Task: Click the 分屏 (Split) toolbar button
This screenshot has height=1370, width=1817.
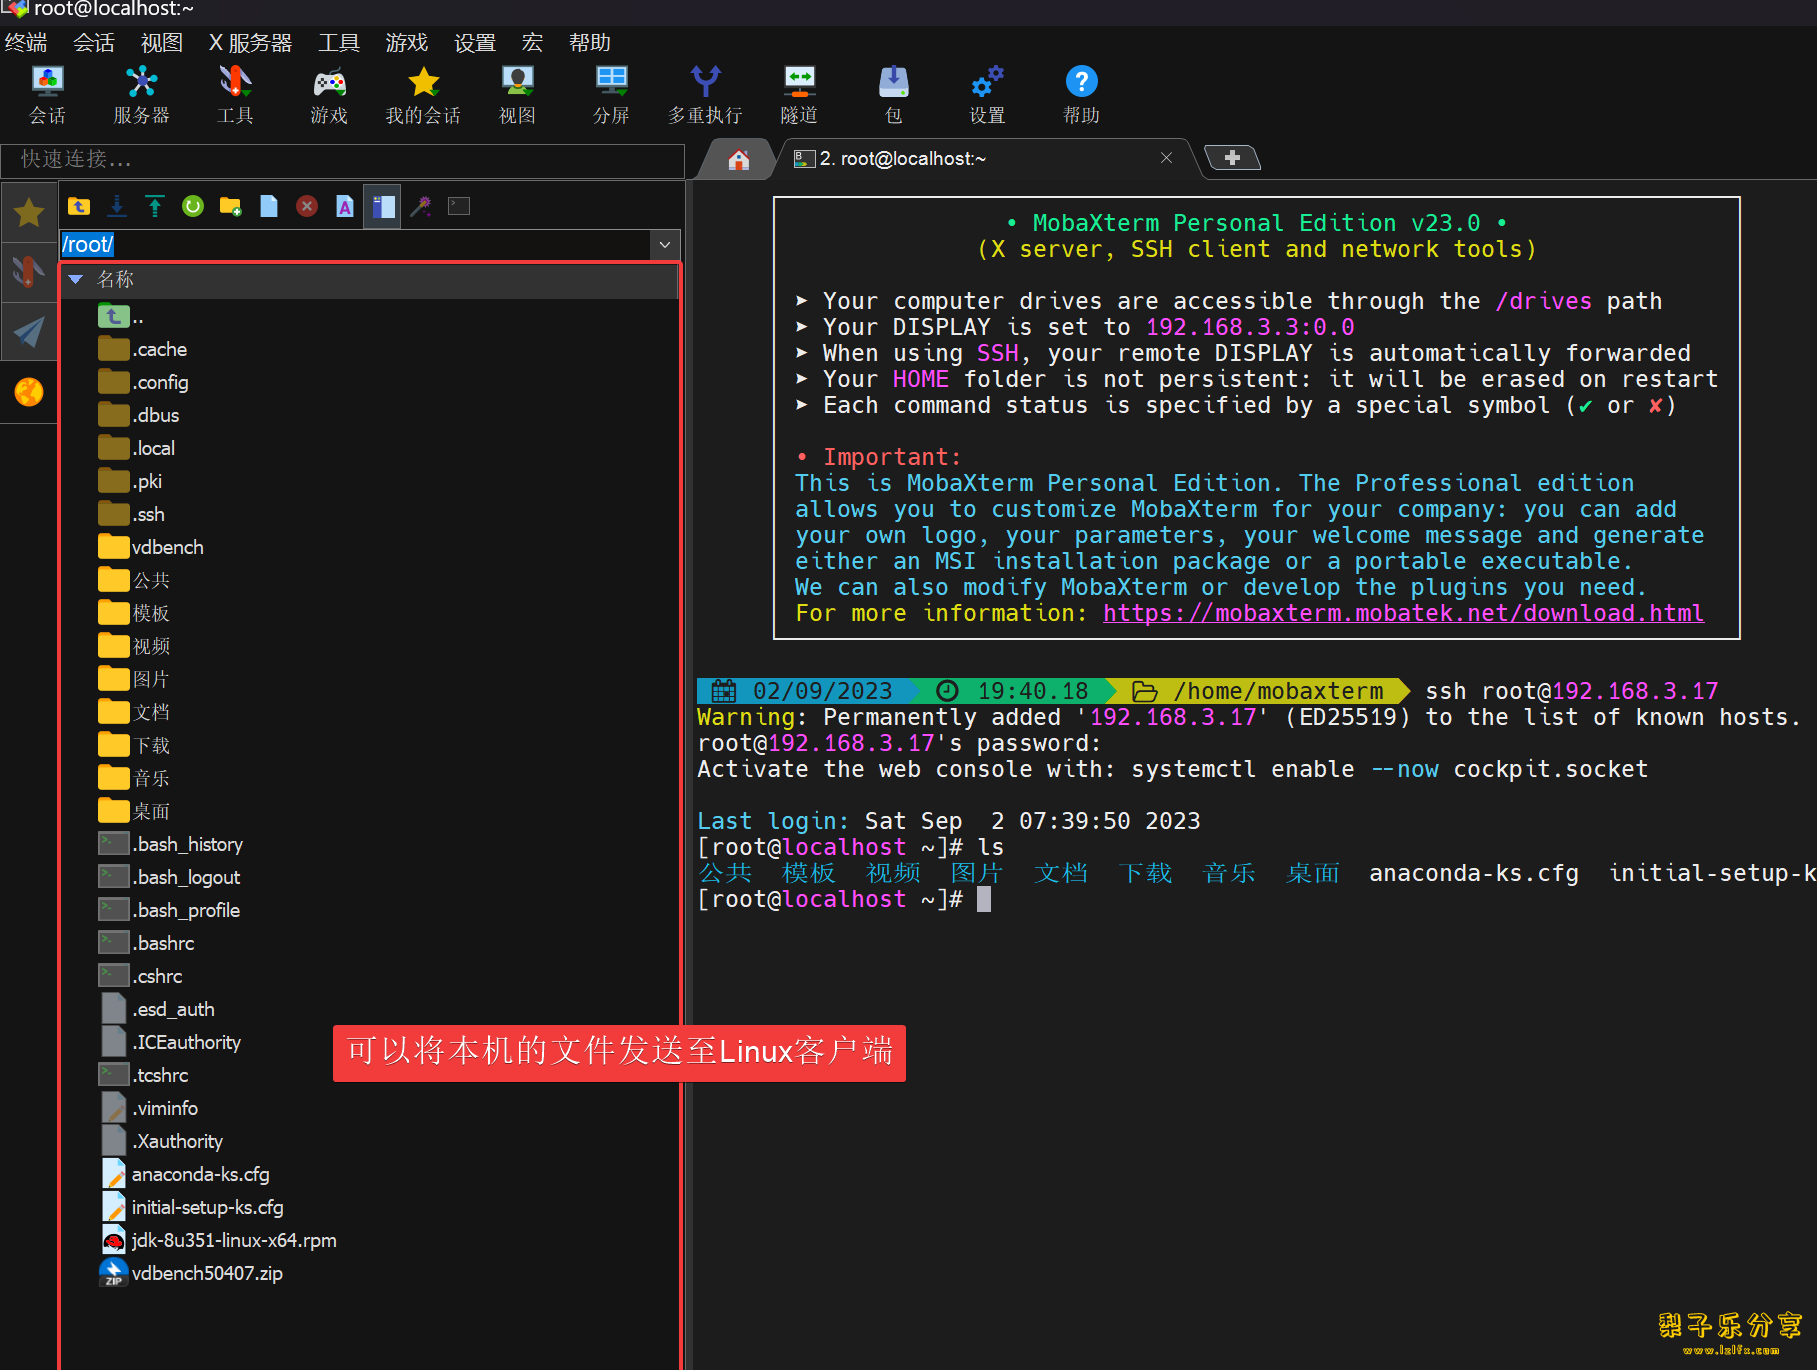Action: [611, 95]
